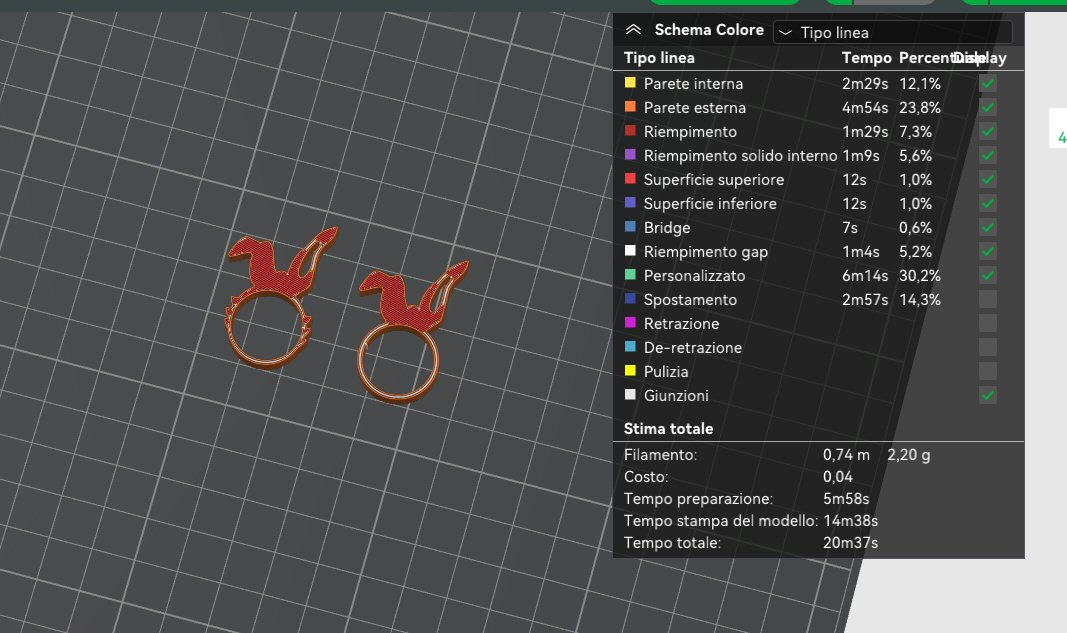Enable Pulizia display checkbox
The image size is (1067, 633).
coord(988,372)
